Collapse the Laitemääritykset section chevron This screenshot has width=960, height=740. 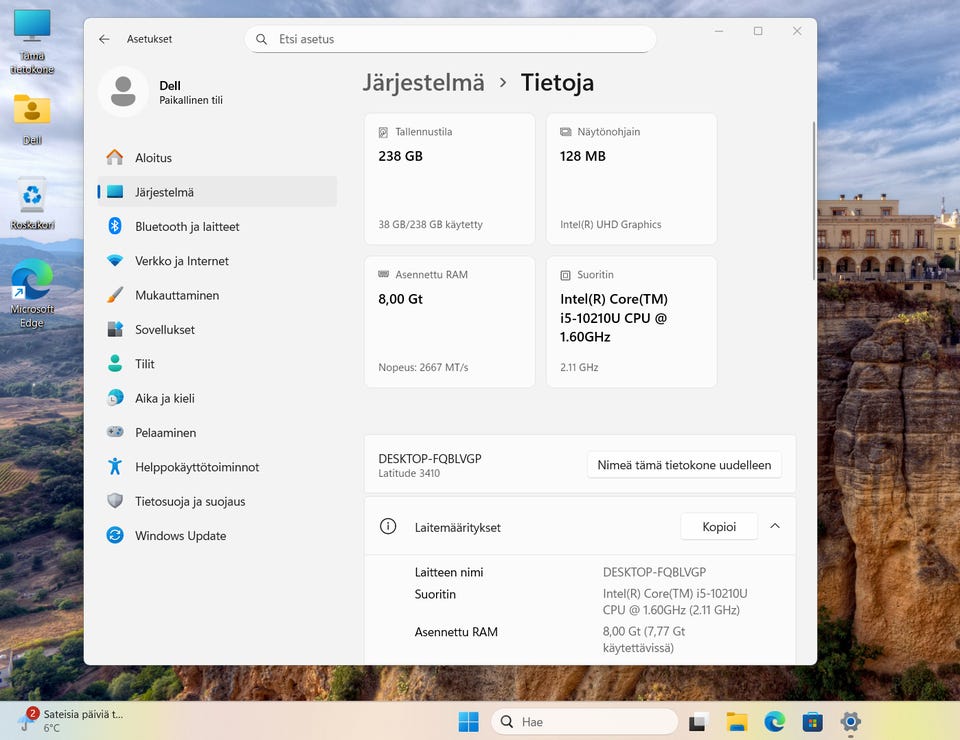coord(775,527)
